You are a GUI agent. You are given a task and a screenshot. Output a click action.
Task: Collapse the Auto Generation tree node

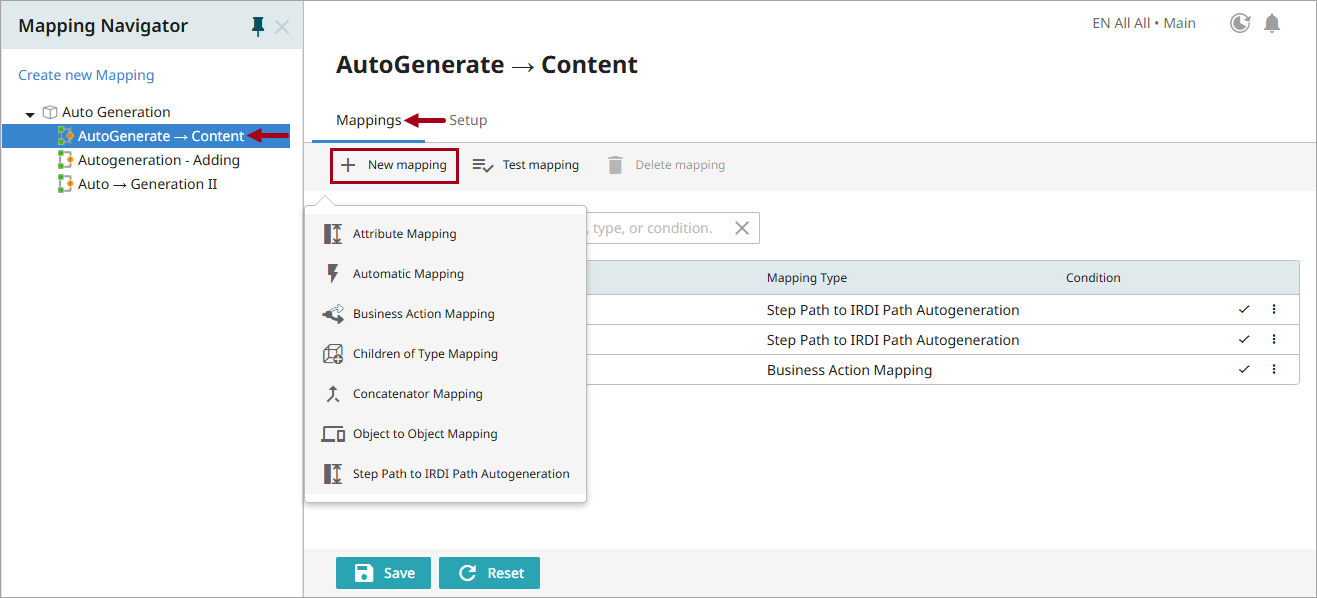point(30,113)
